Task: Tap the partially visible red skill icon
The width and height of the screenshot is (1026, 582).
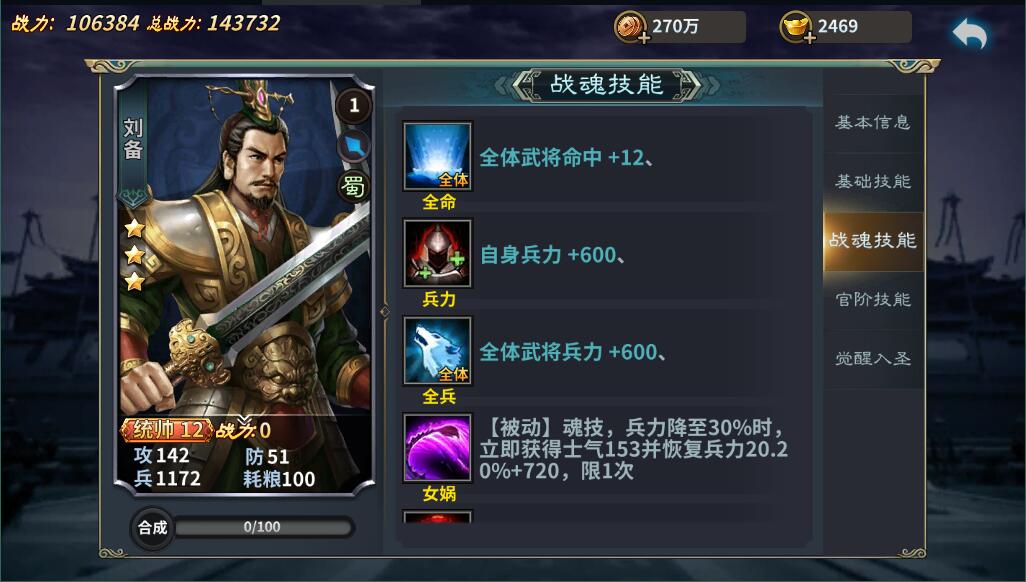Action: pos(438,517)
